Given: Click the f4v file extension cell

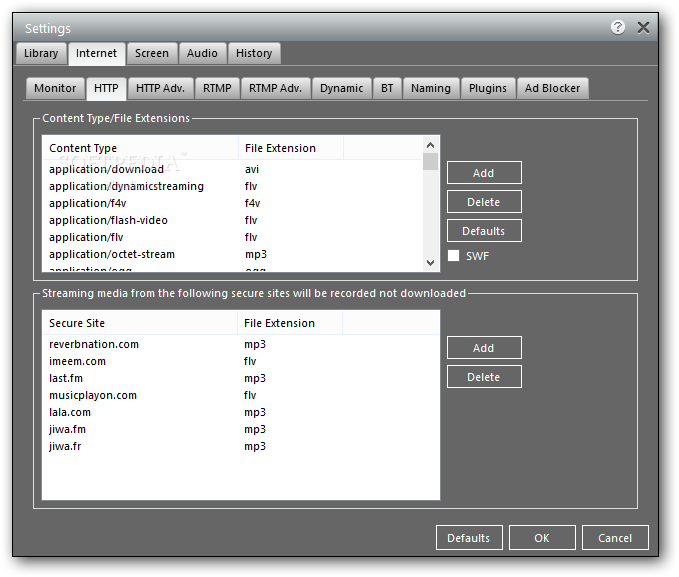Looking at the screenshot, I should pyautogui.click(x=252, y=203).
